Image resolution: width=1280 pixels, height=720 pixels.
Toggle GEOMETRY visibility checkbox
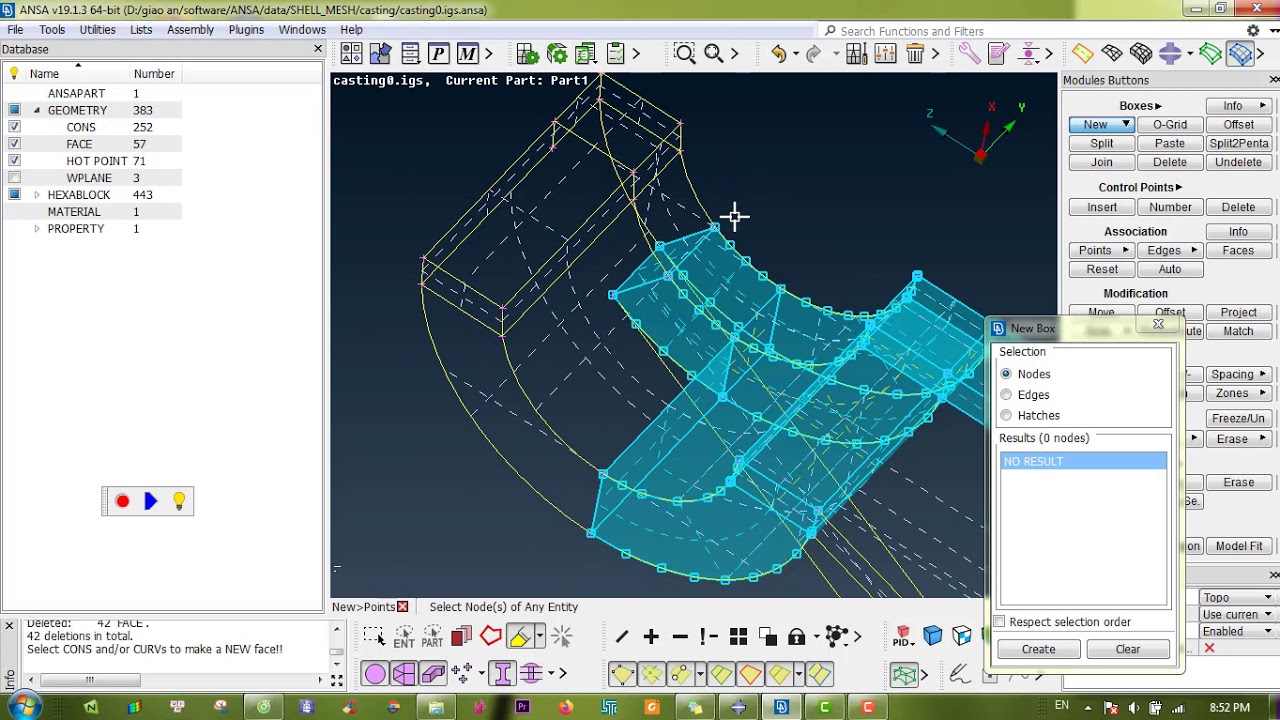14,110
